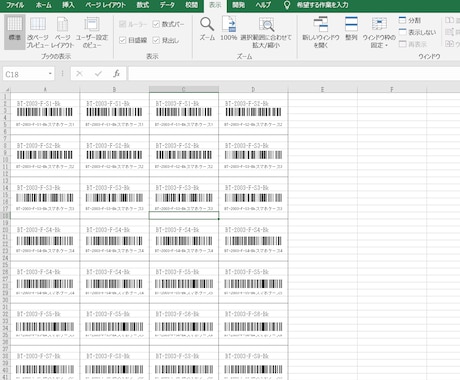Click the select-all corner triangle
This screenshot has height=380, width=460.
[6, 89]
